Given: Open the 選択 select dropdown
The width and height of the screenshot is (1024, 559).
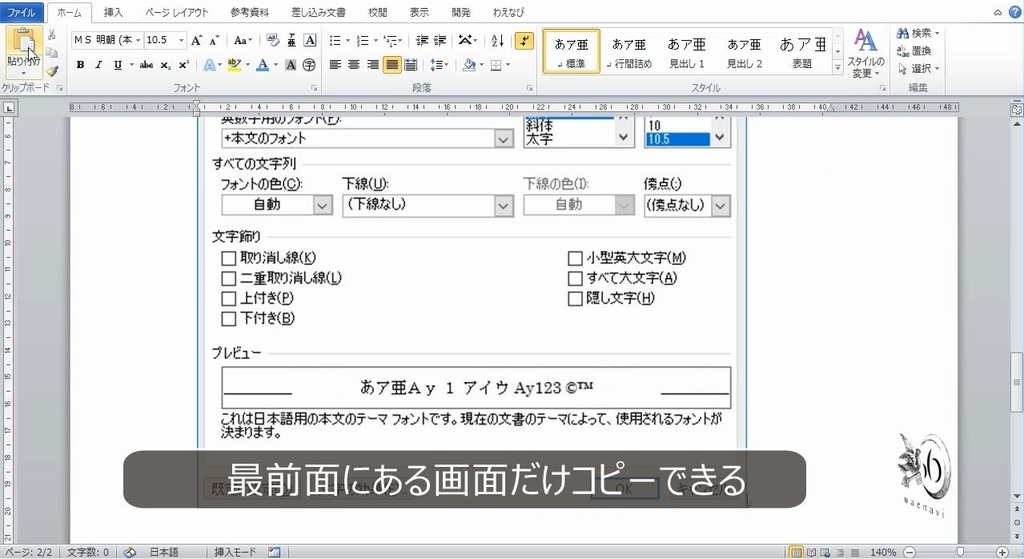Looking at the screenshot, I should [937, 69].
